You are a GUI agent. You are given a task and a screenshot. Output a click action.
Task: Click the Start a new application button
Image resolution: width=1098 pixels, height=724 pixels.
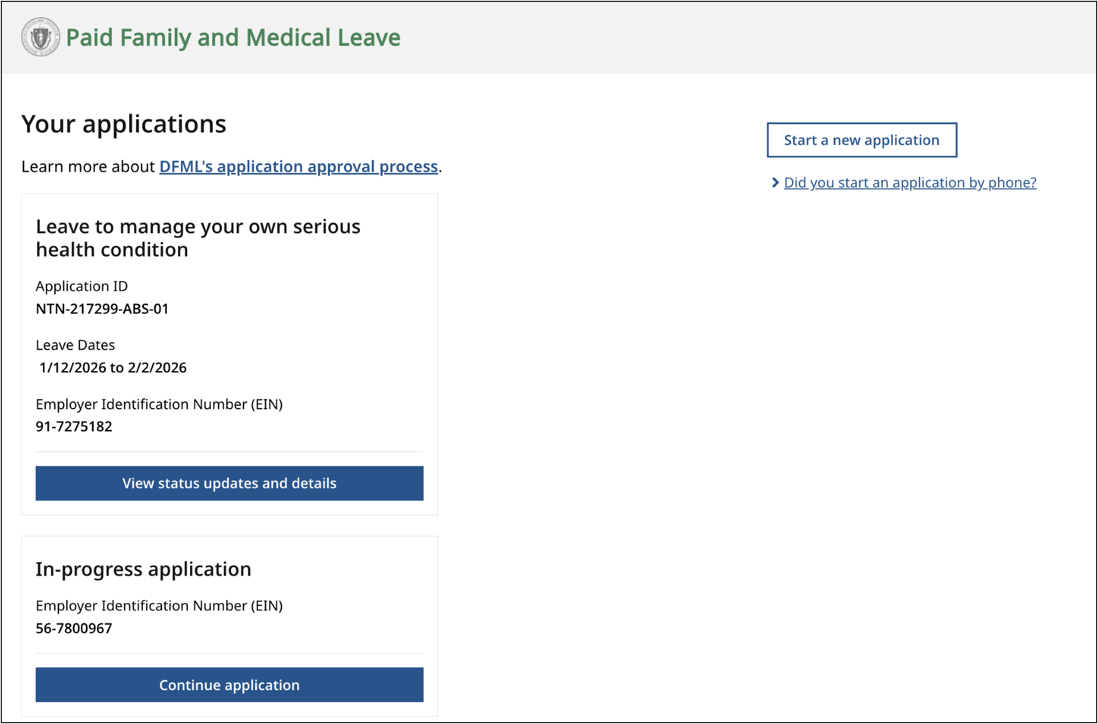click(x=861, y=140)
